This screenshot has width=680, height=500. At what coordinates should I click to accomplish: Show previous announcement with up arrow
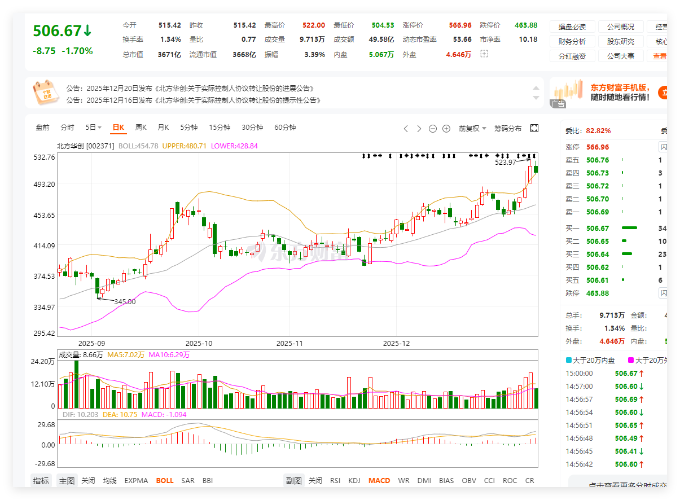(x=536, y=88)
